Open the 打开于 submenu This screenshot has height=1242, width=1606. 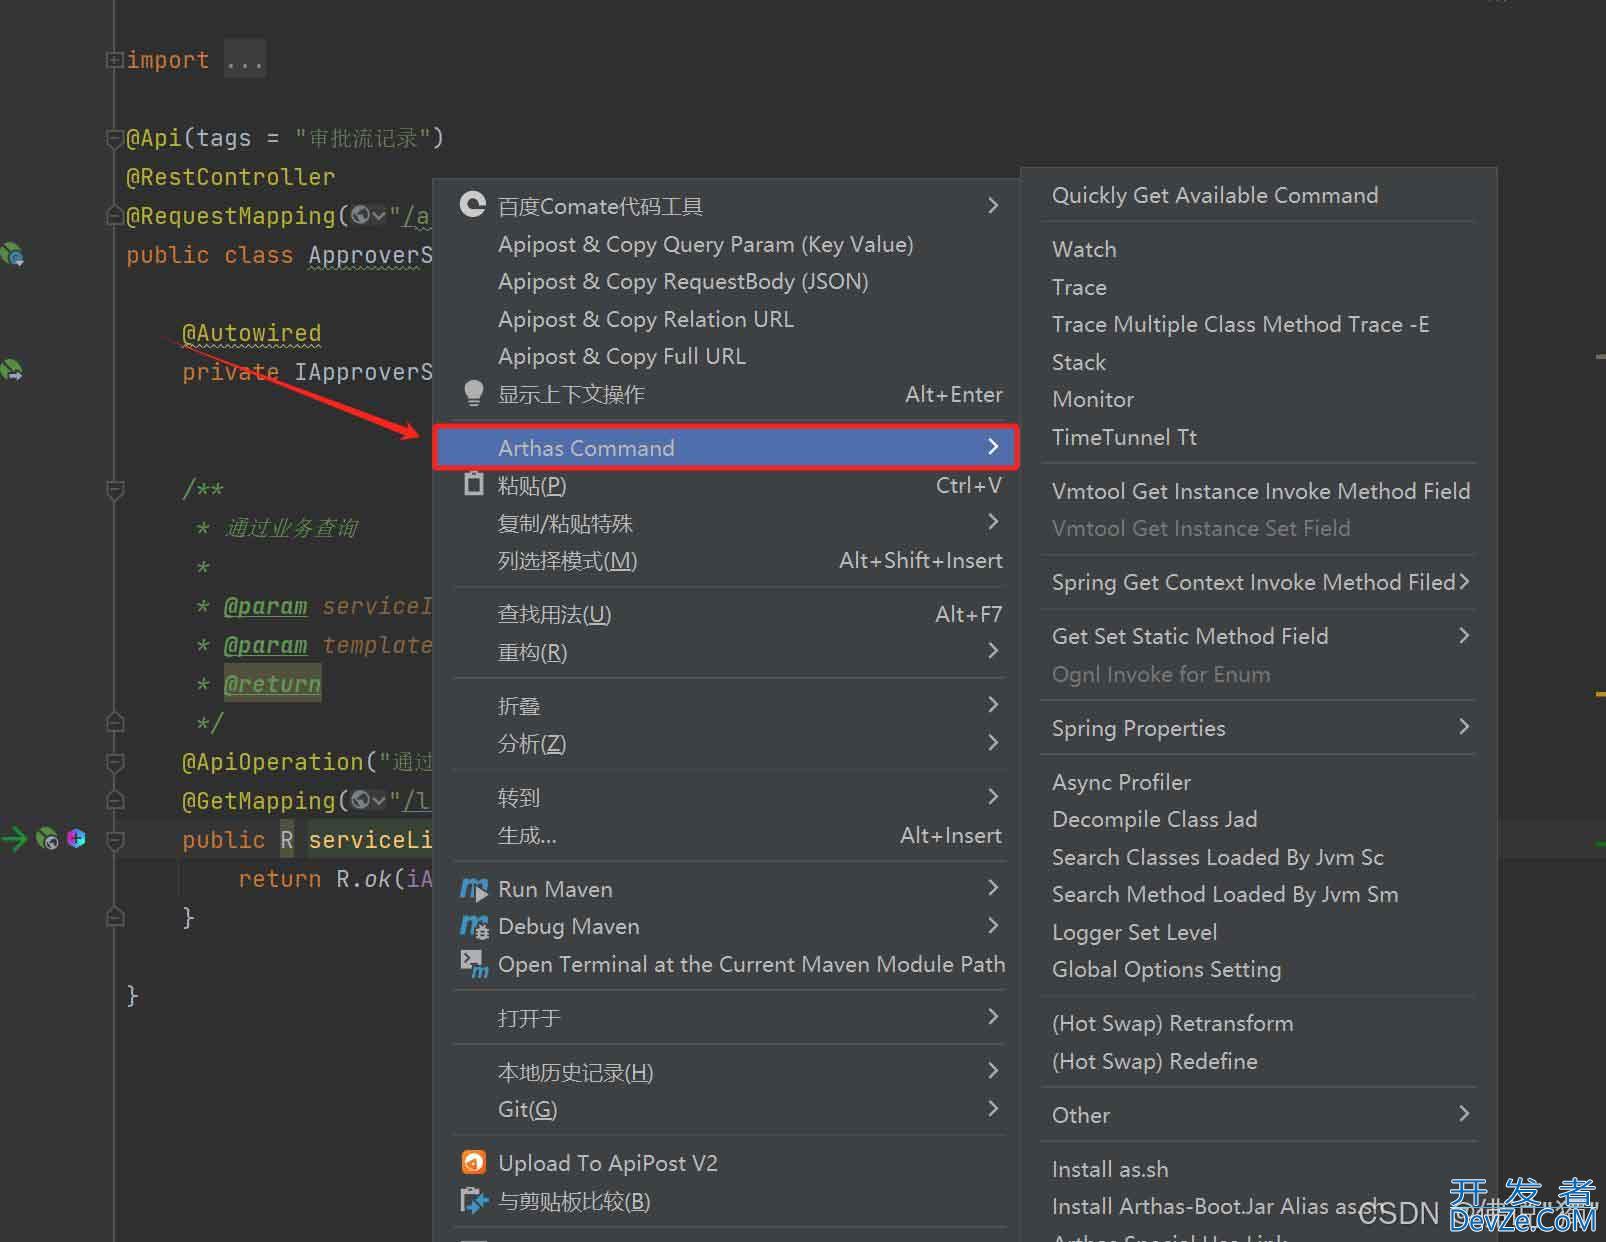(726, 1018)
